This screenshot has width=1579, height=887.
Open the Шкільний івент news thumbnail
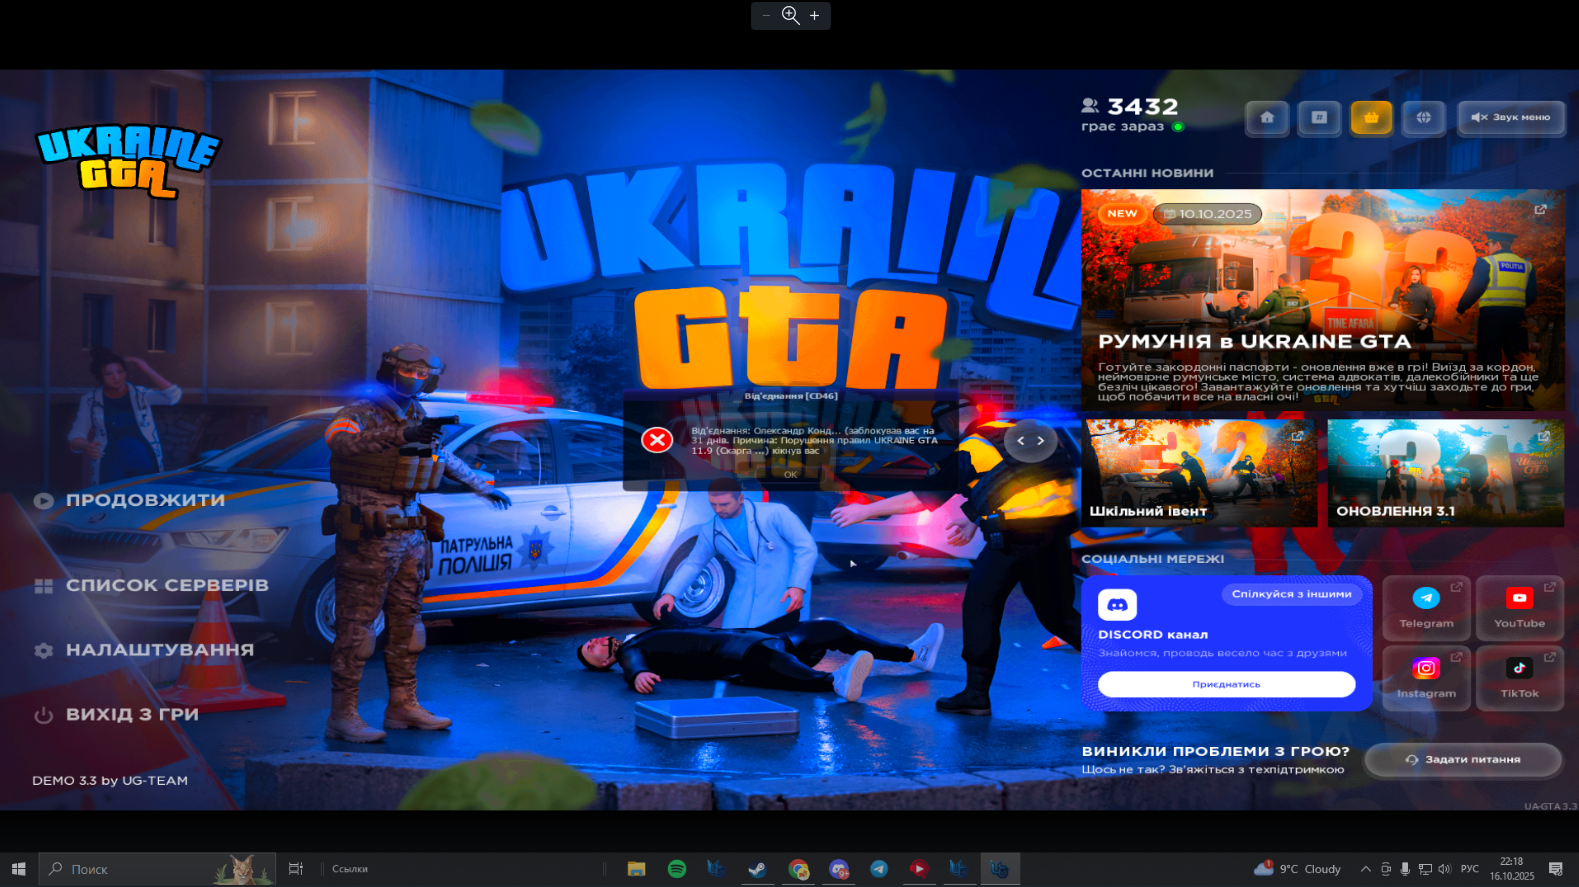point(1199,473)
